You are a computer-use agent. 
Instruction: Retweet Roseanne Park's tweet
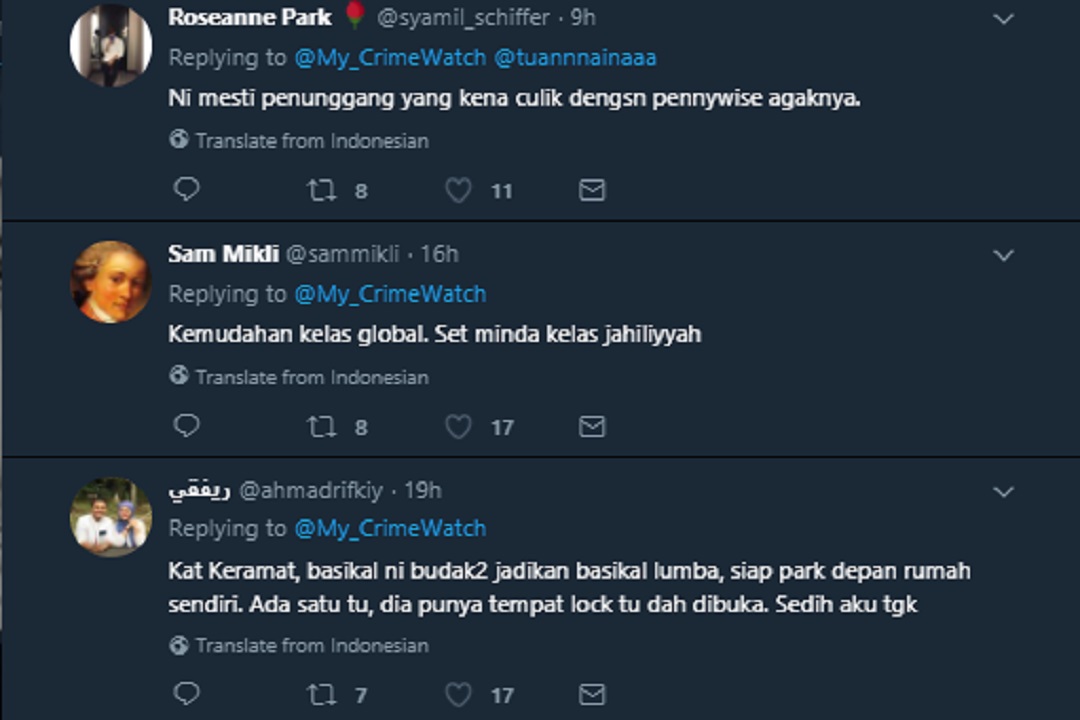click(322, 190)
